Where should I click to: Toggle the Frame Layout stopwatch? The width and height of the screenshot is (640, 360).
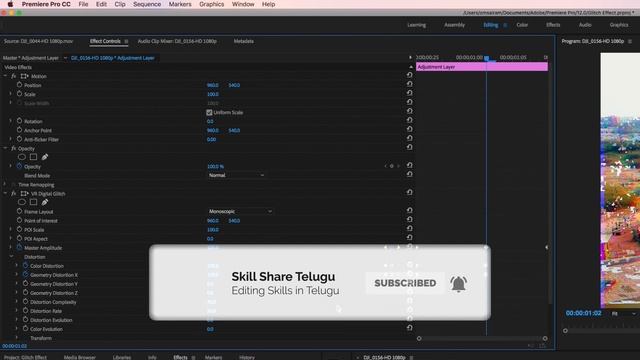pos(19,211)
